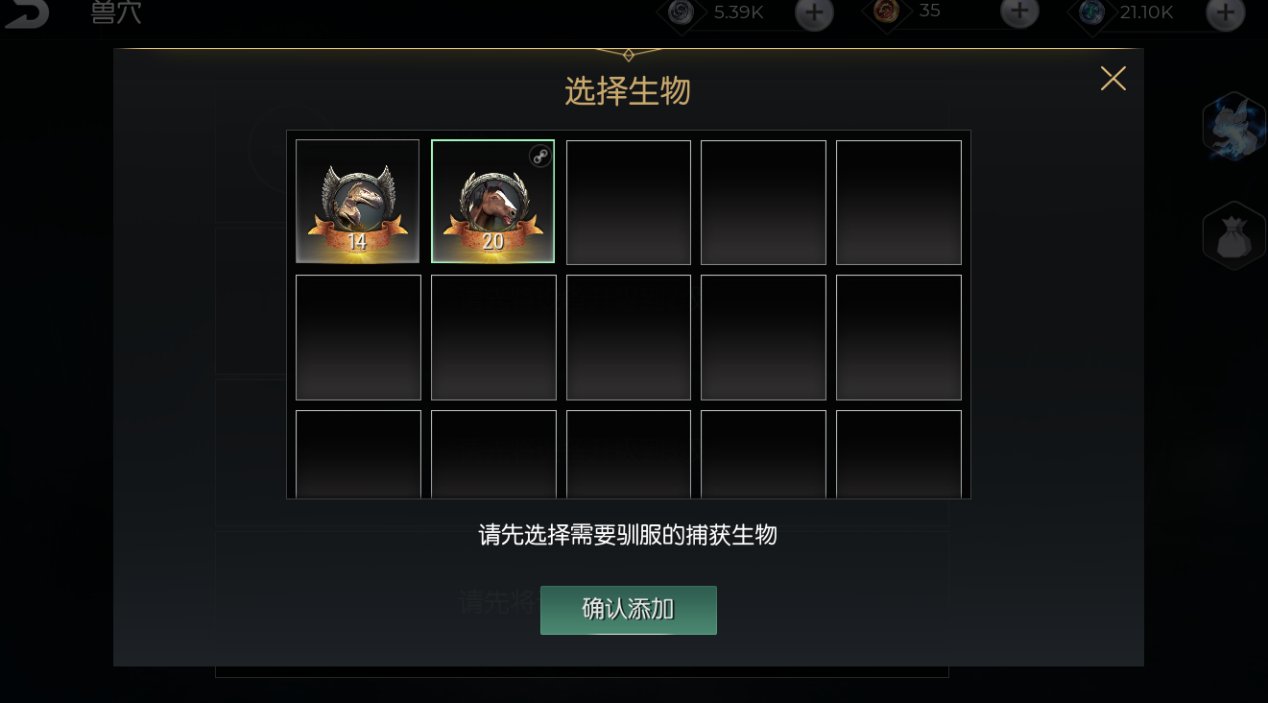Select the last empty slot in first row
This screenshot has height=703, width=1268.
898,202
